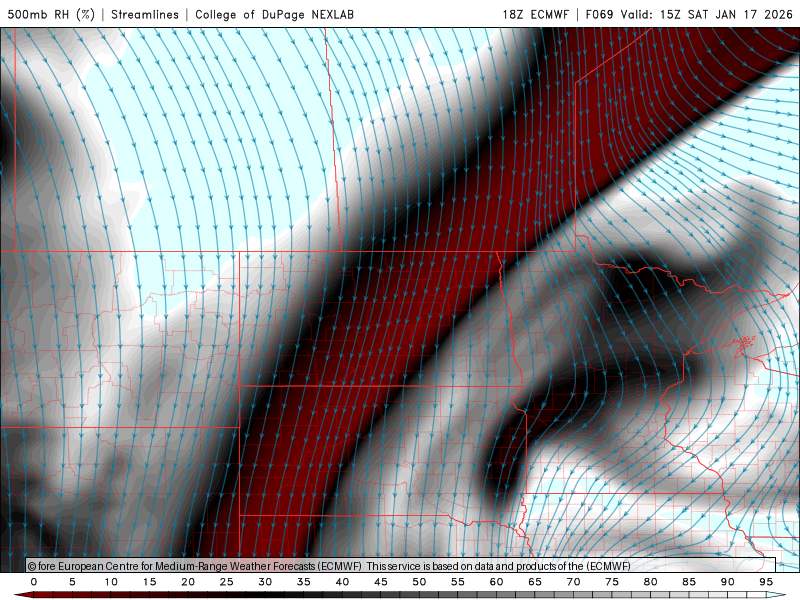The height and width of the screenshot is (600, 800).
Task: Click the "18Z ECMWF" model run label
Action: (535, 14)
